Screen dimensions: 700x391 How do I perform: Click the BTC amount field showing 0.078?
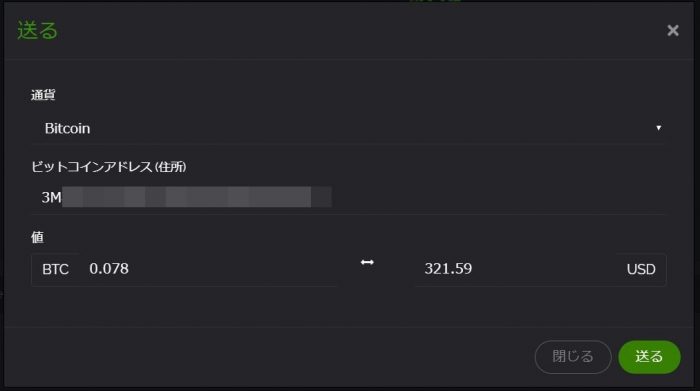(x=209, y=269)
